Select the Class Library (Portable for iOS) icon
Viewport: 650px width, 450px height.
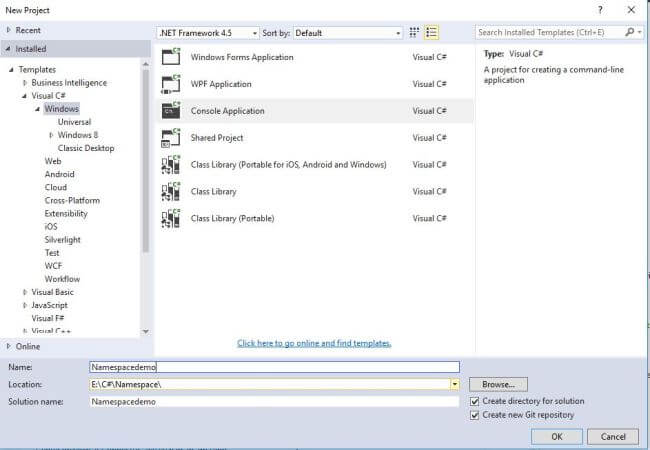pos(171,165)
